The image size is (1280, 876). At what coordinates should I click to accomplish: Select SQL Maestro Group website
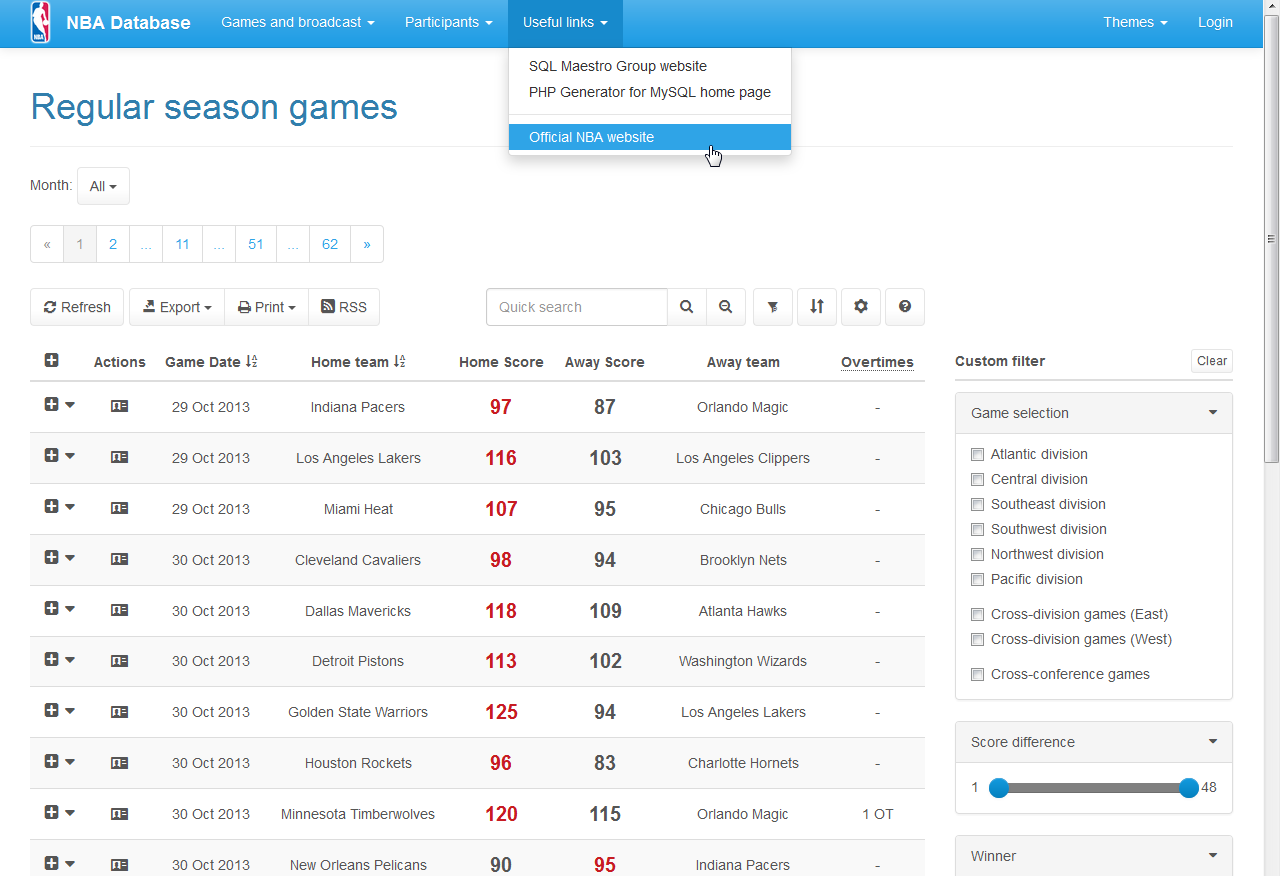pyautogui.click(x=650, y=66)
